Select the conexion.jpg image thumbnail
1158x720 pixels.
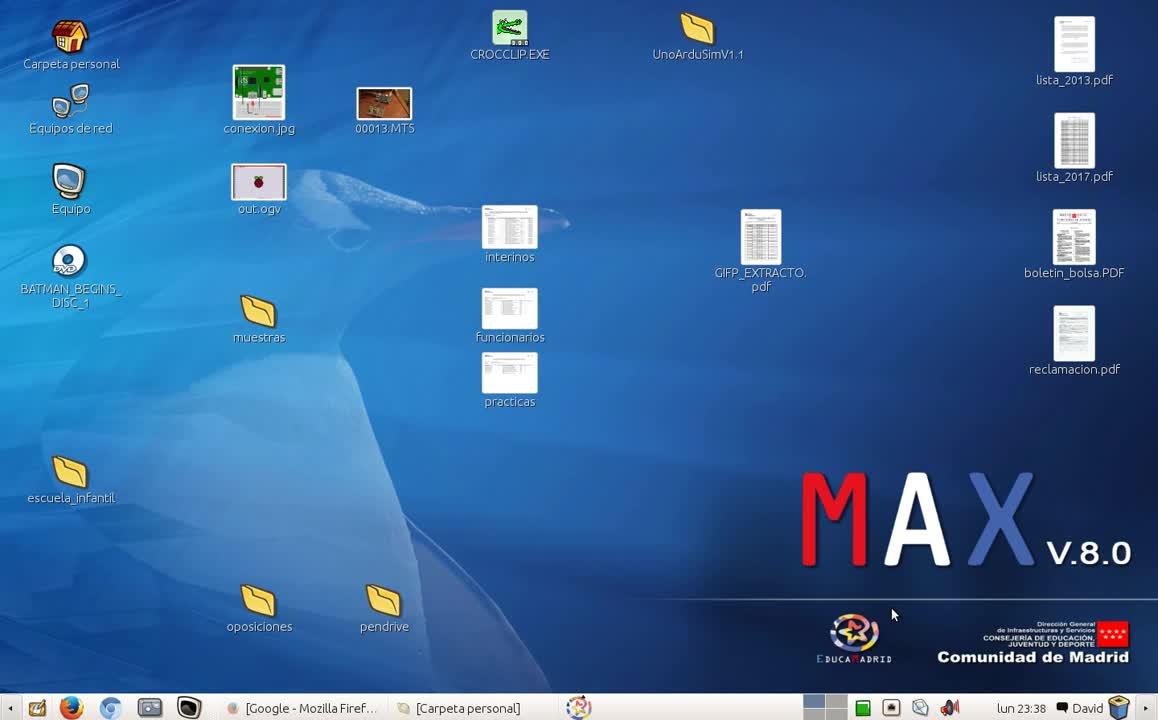click(x=259, y=93)
